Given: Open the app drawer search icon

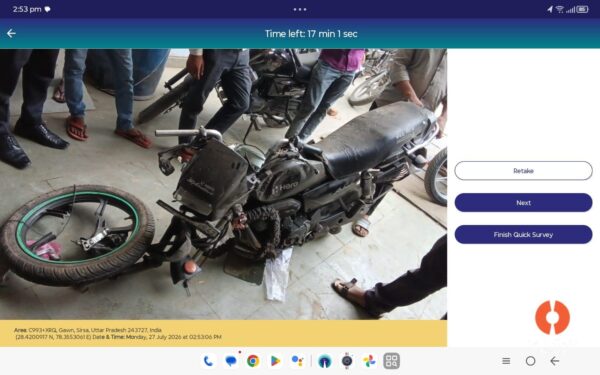Looking at the screenshot, I should point(392,361).
